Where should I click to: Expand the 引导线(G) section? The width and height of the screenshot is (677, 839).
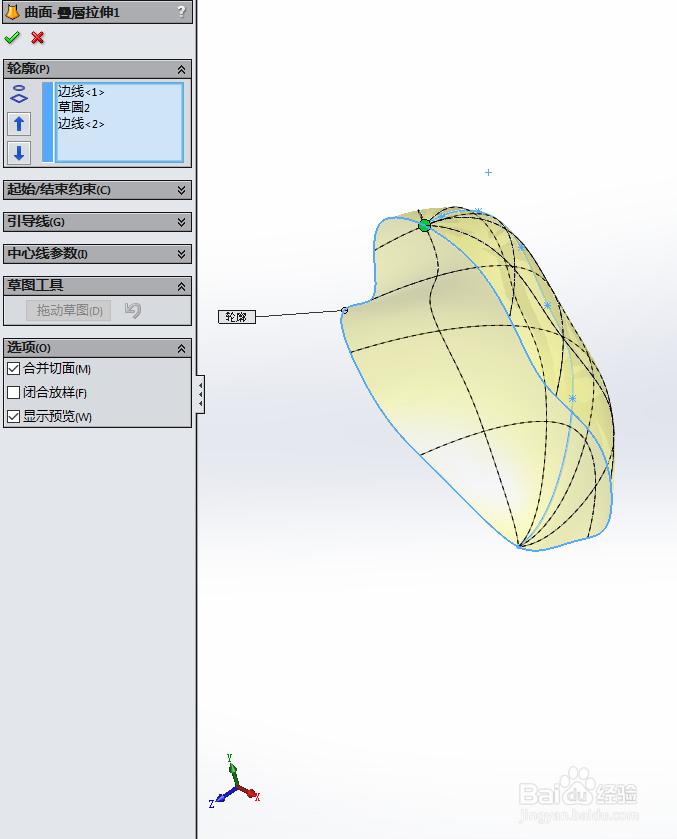[x=181, y=222]
